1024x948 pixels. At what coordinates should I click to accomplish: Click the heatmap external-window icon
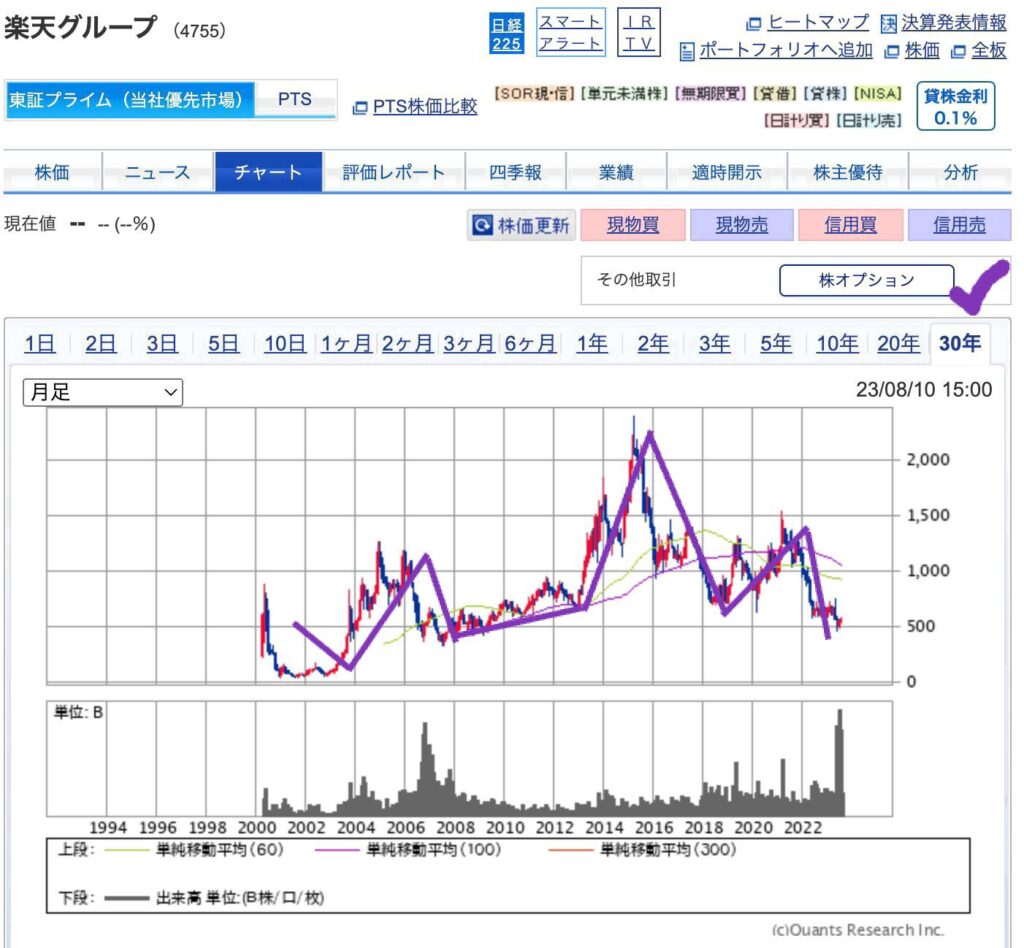[x=754, y=24]
